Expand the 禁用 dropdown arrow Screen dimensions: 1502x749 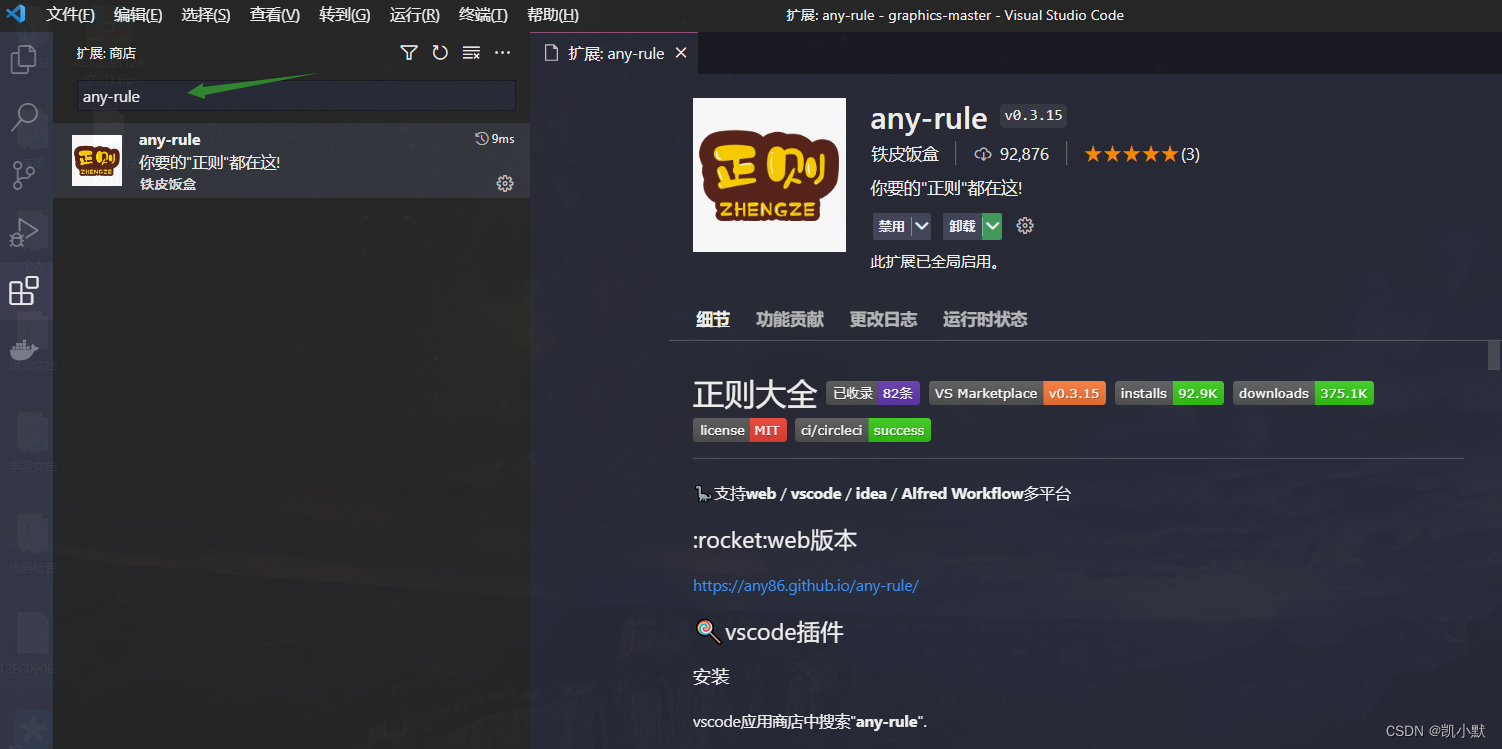point(921,226)
